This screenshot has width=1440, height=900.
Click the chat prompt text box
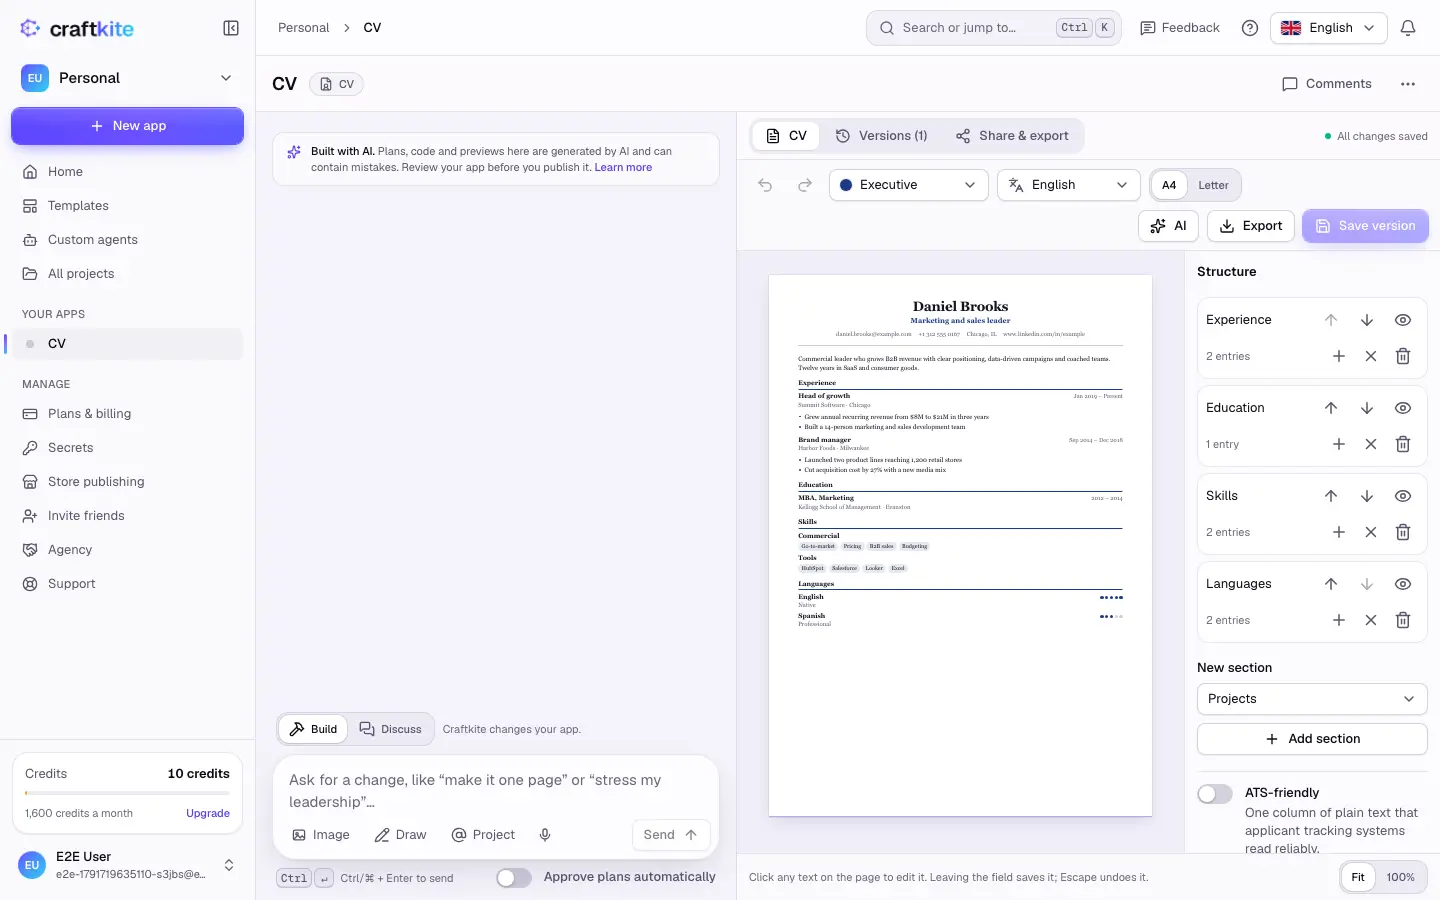(495, 791)
